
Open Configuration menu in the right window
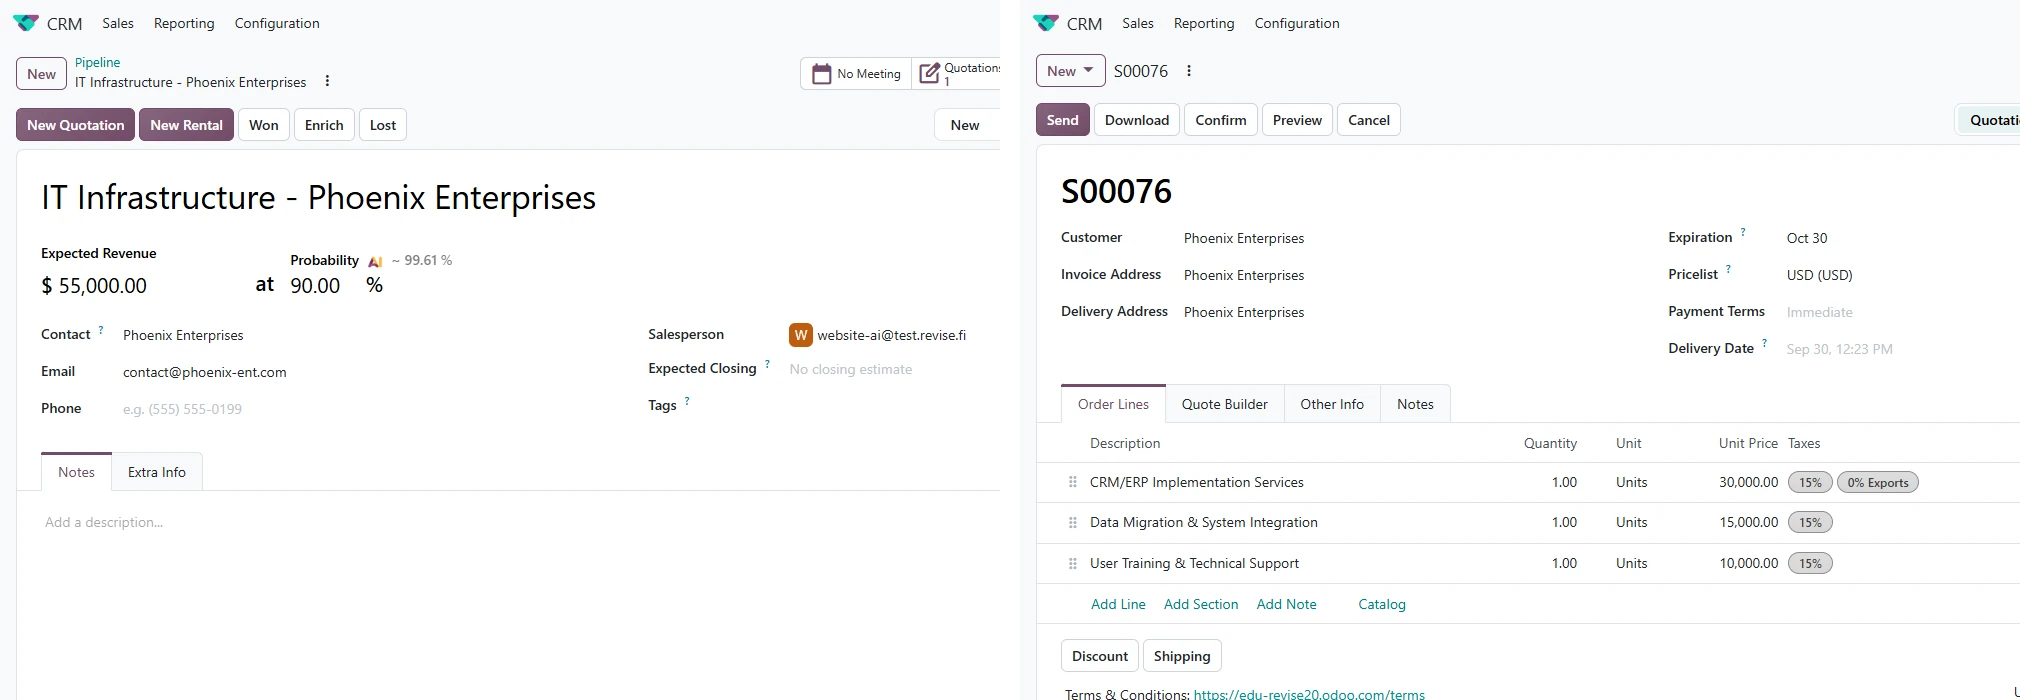point(1297,23)
